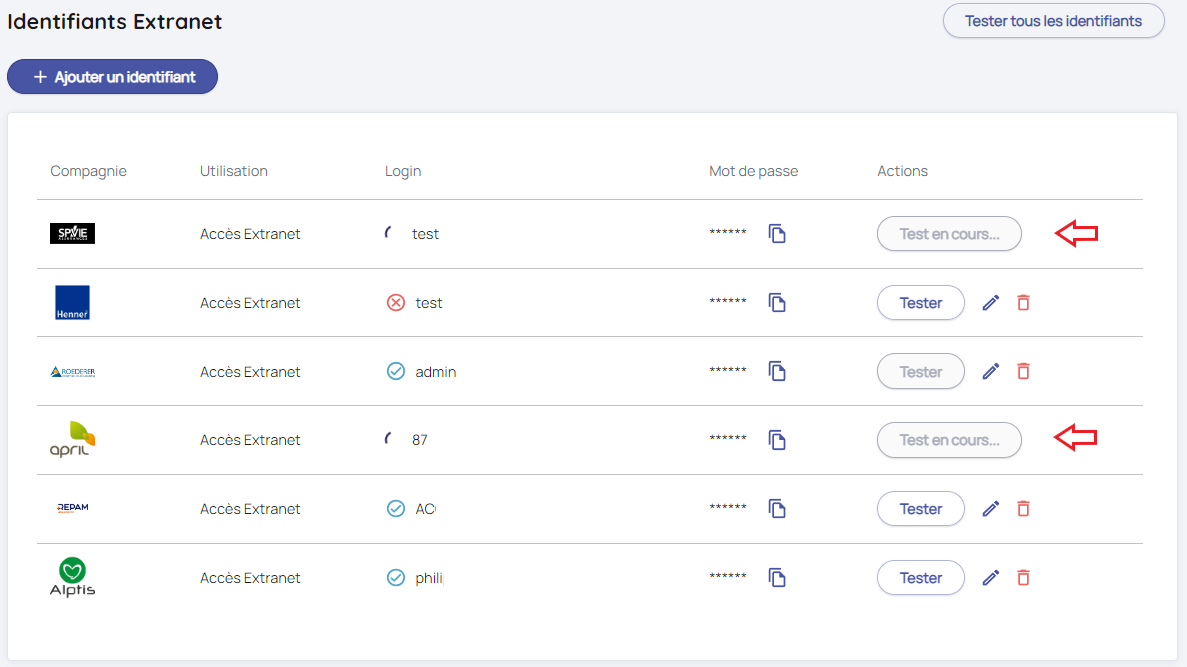Click the validated check icon beside admin login

[x=396, y=372]
